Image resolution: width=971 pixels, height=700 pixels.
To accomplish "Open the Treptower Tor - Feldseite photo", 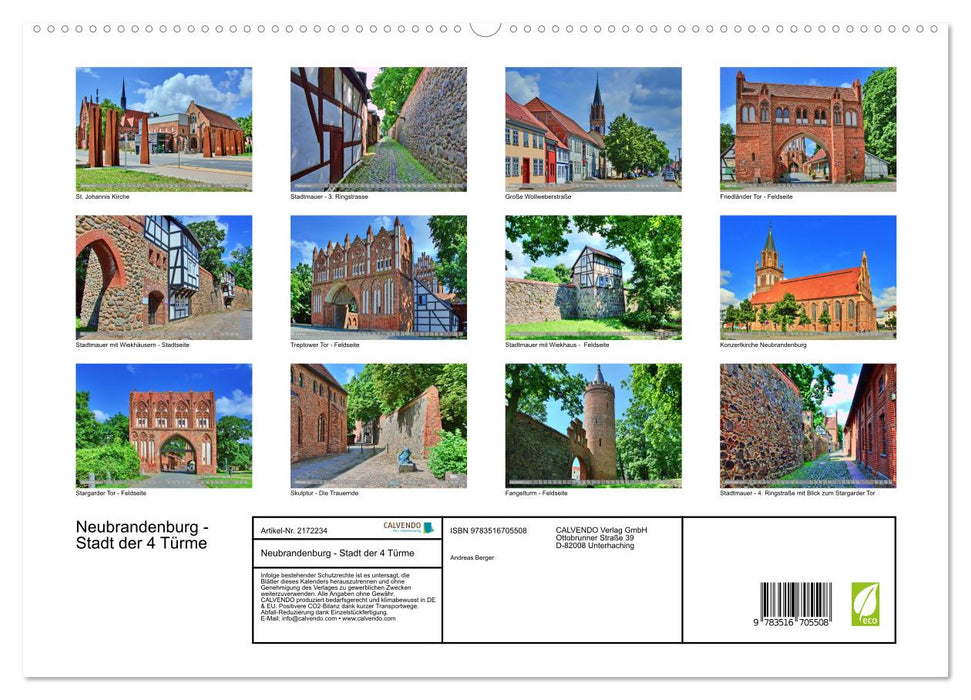I will coord(378,277).
